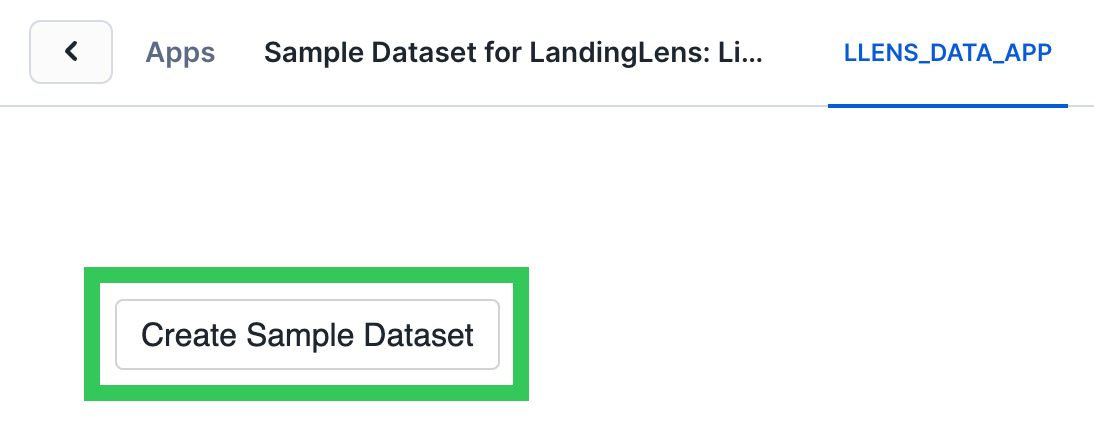Switch to the LLENS_DATA_APP tab
Image resolution: width=1094 pixels, height=441 pixels.
tap(947, 53)
